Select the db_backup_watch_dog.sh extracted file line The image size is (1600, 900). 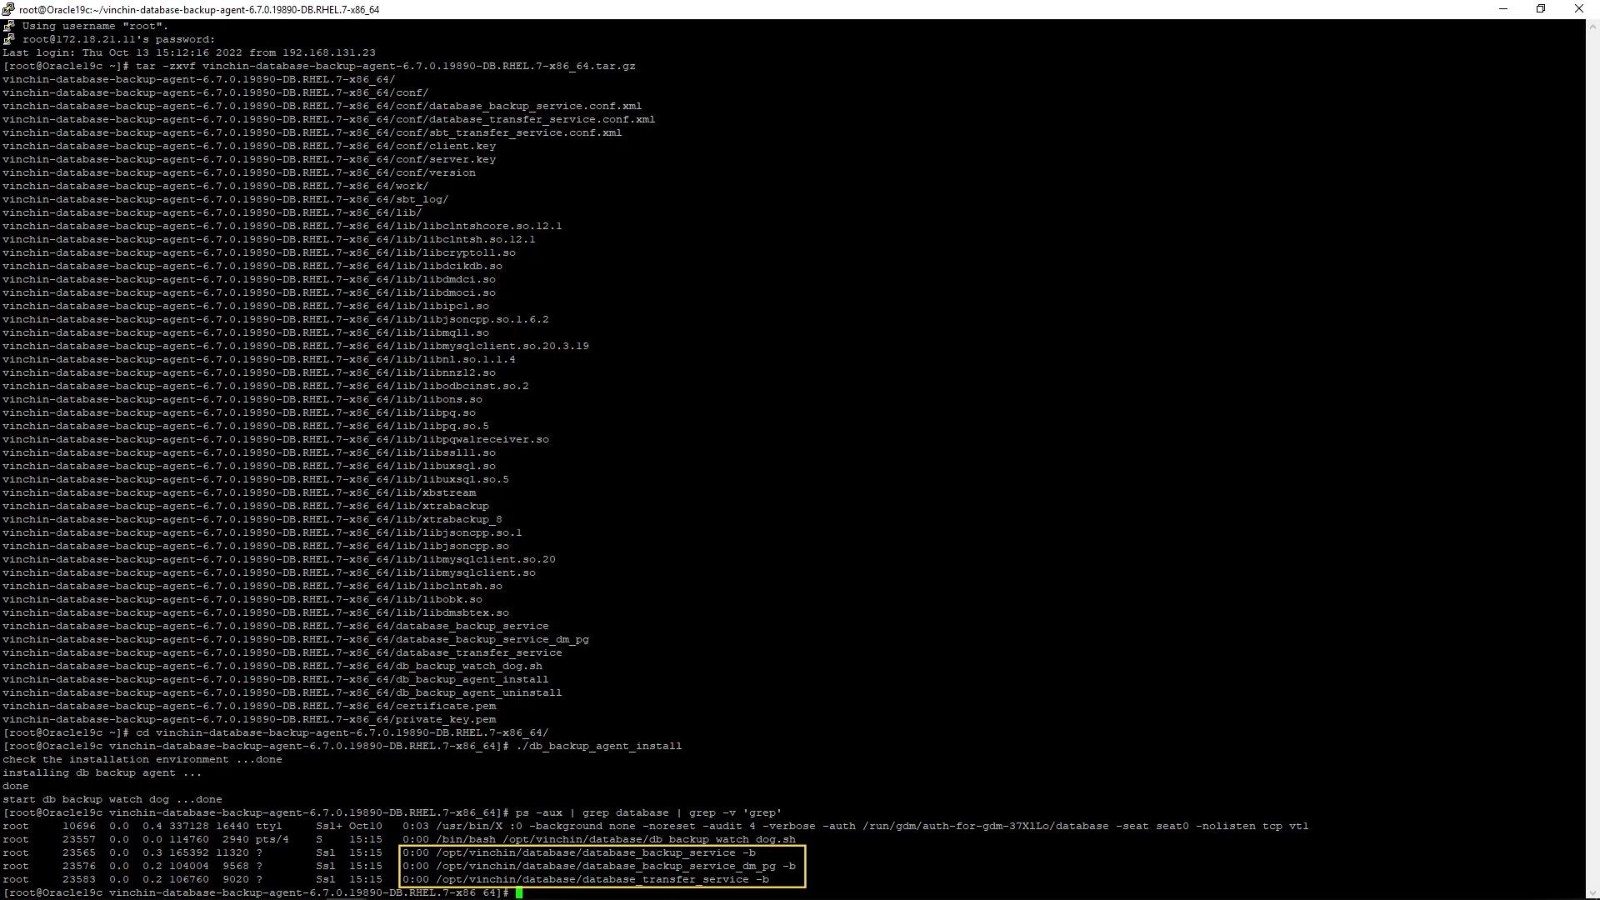(272, 666)
